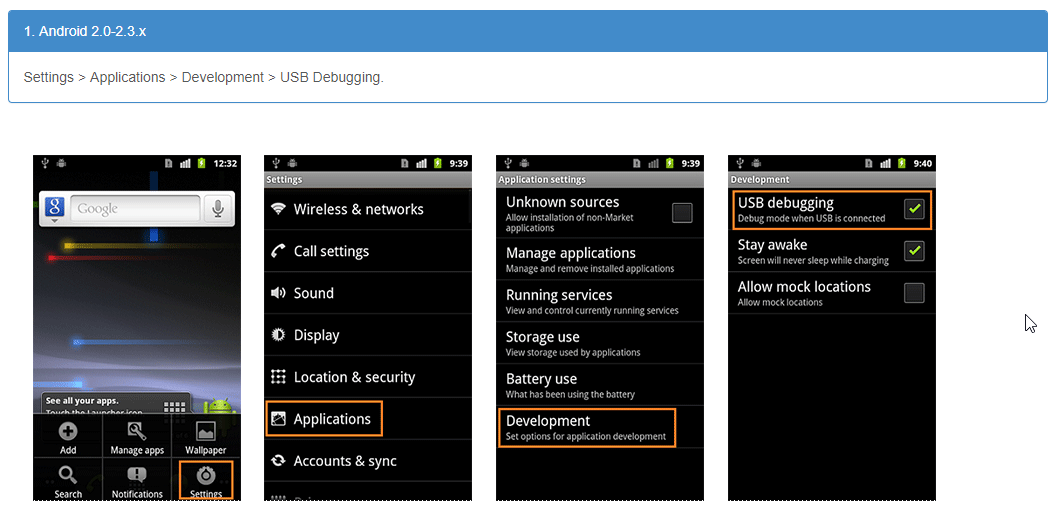Toggle the Allow mock locations checkbox
Image resolution: width=1057 pixels, height=513 pixels.
pos(914,293)
